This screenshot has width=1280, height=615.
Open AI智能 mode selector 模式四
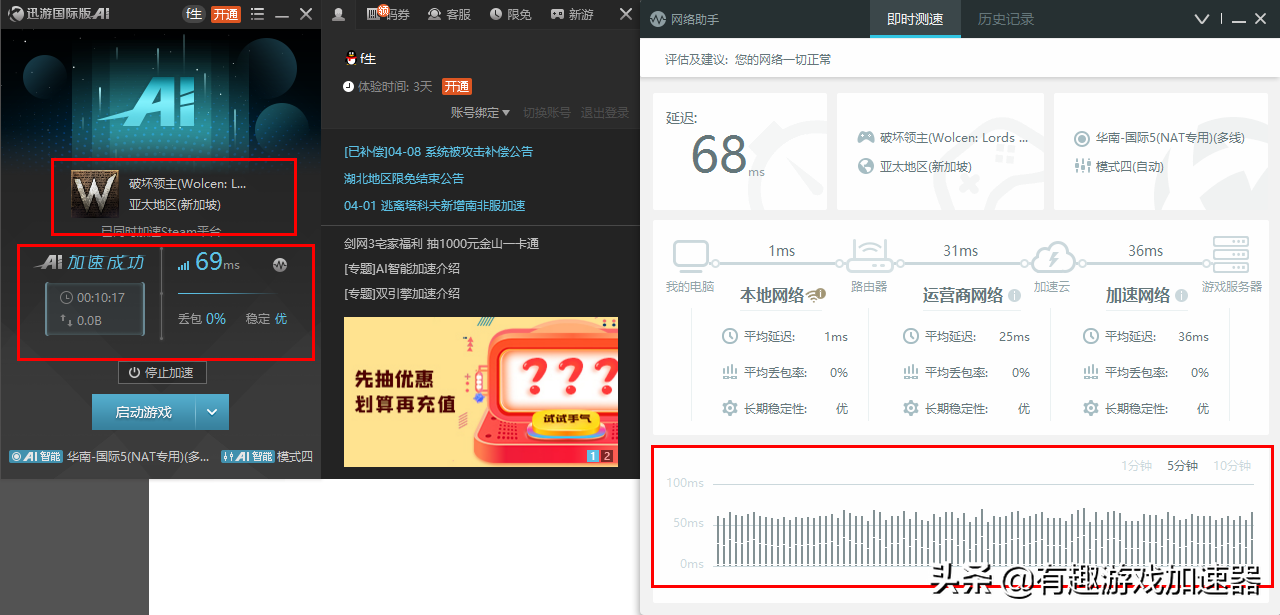267,457
